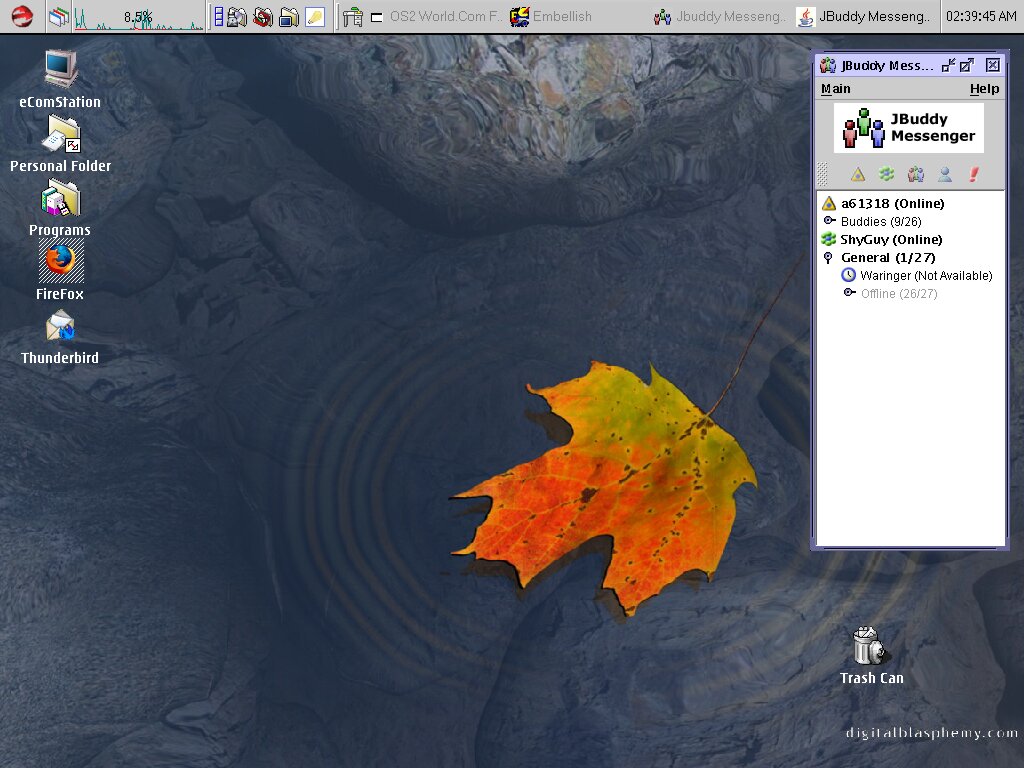Expand the Offline (26/27) group
1024x768 pixels.
(849, 293)
